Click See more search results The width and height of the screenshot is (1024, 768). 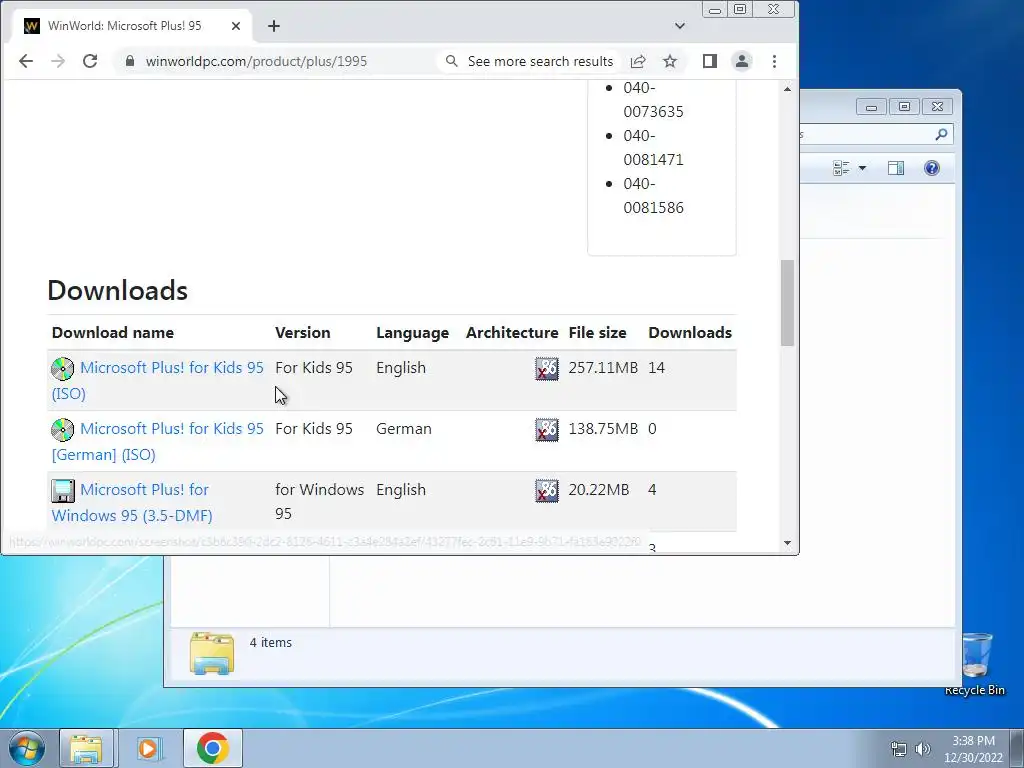pos(540,61)
